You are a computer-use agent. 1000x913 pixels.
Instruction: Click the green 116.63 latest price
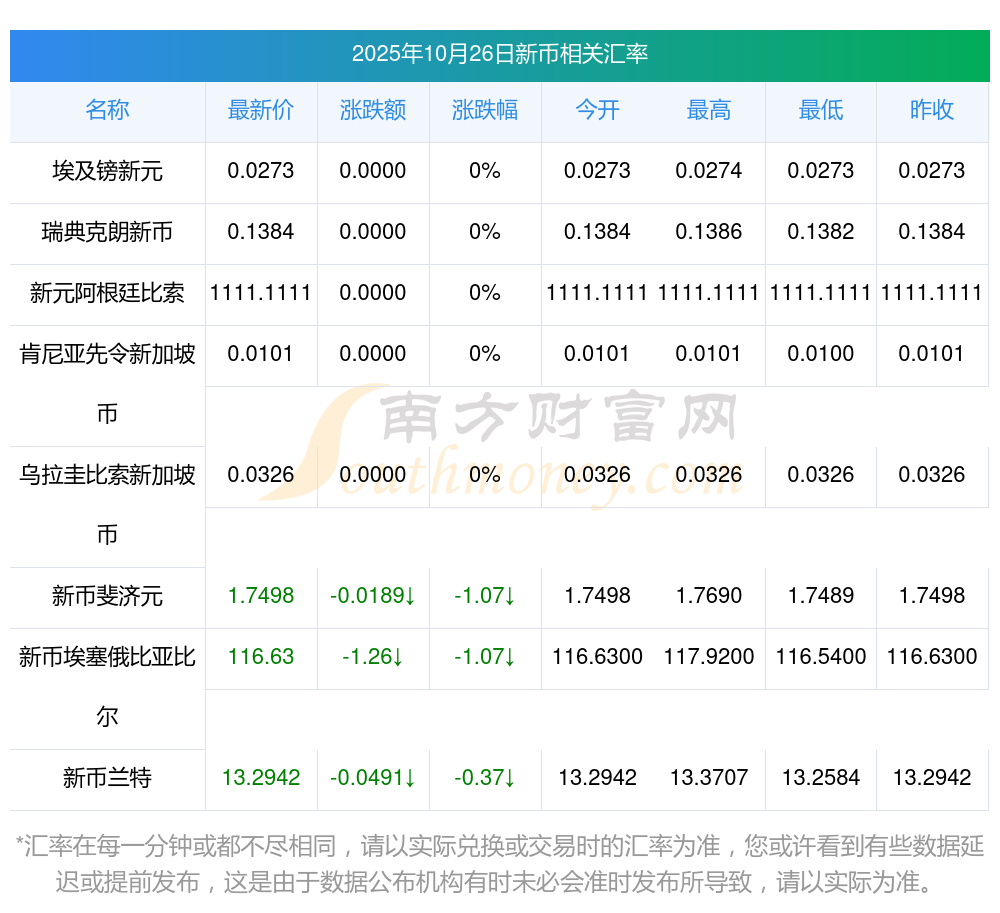coord(261,658)
